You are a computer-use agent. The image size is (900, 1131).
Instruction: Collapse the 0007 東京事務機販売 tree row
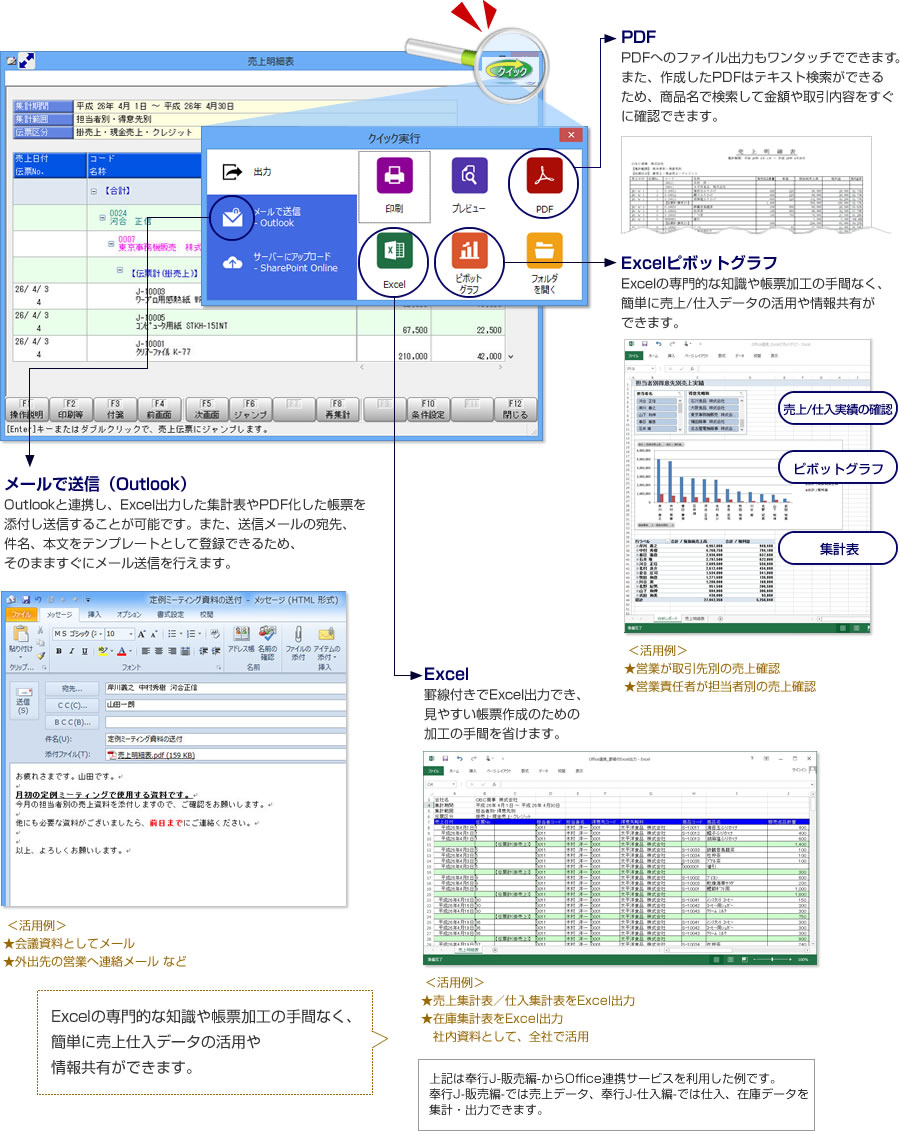pyautogui.click(x=111, y=243)
